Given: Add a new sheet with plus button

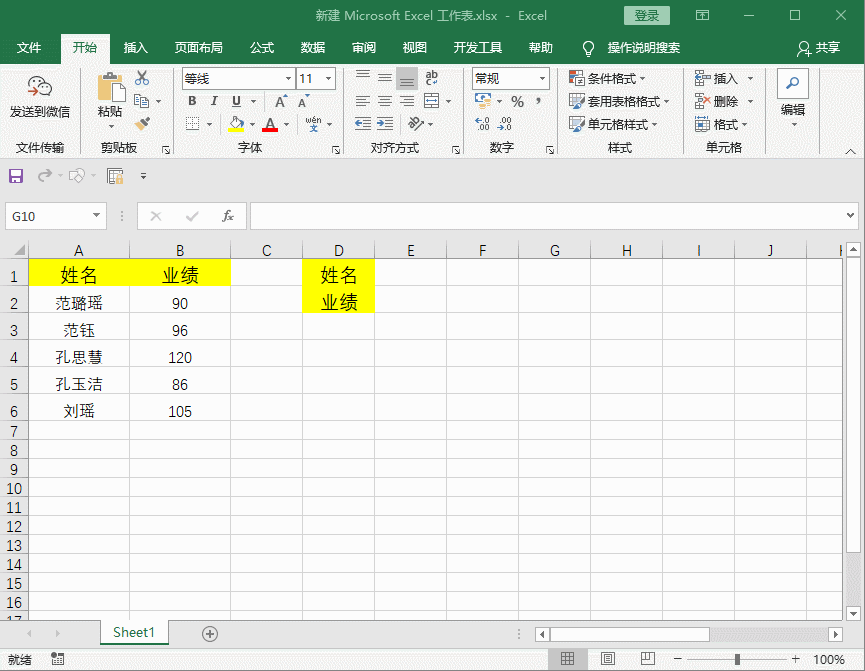Looking at the screenshot, I should click(x=210, y=634).
